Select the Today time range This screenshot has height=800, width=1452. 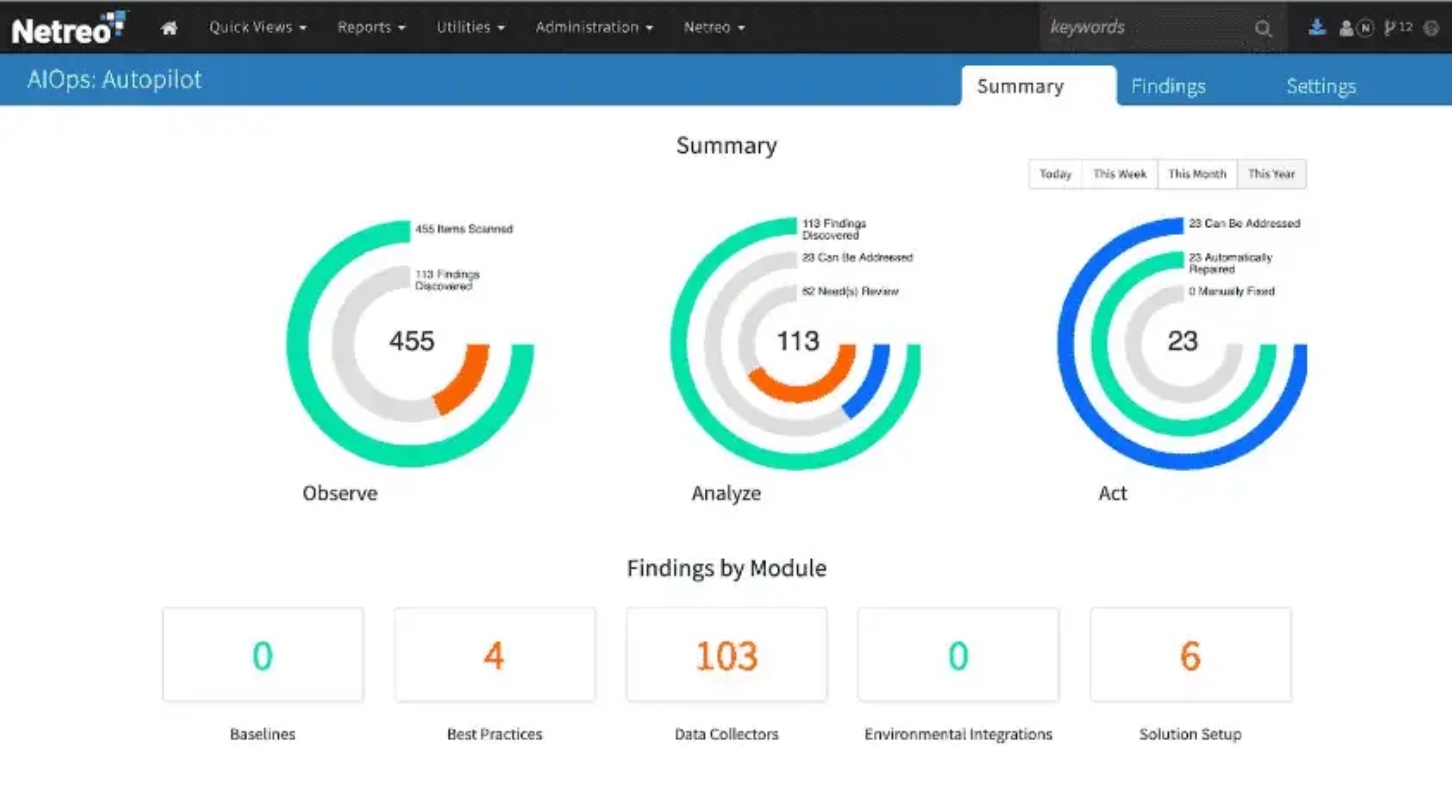coord(1055,174)
